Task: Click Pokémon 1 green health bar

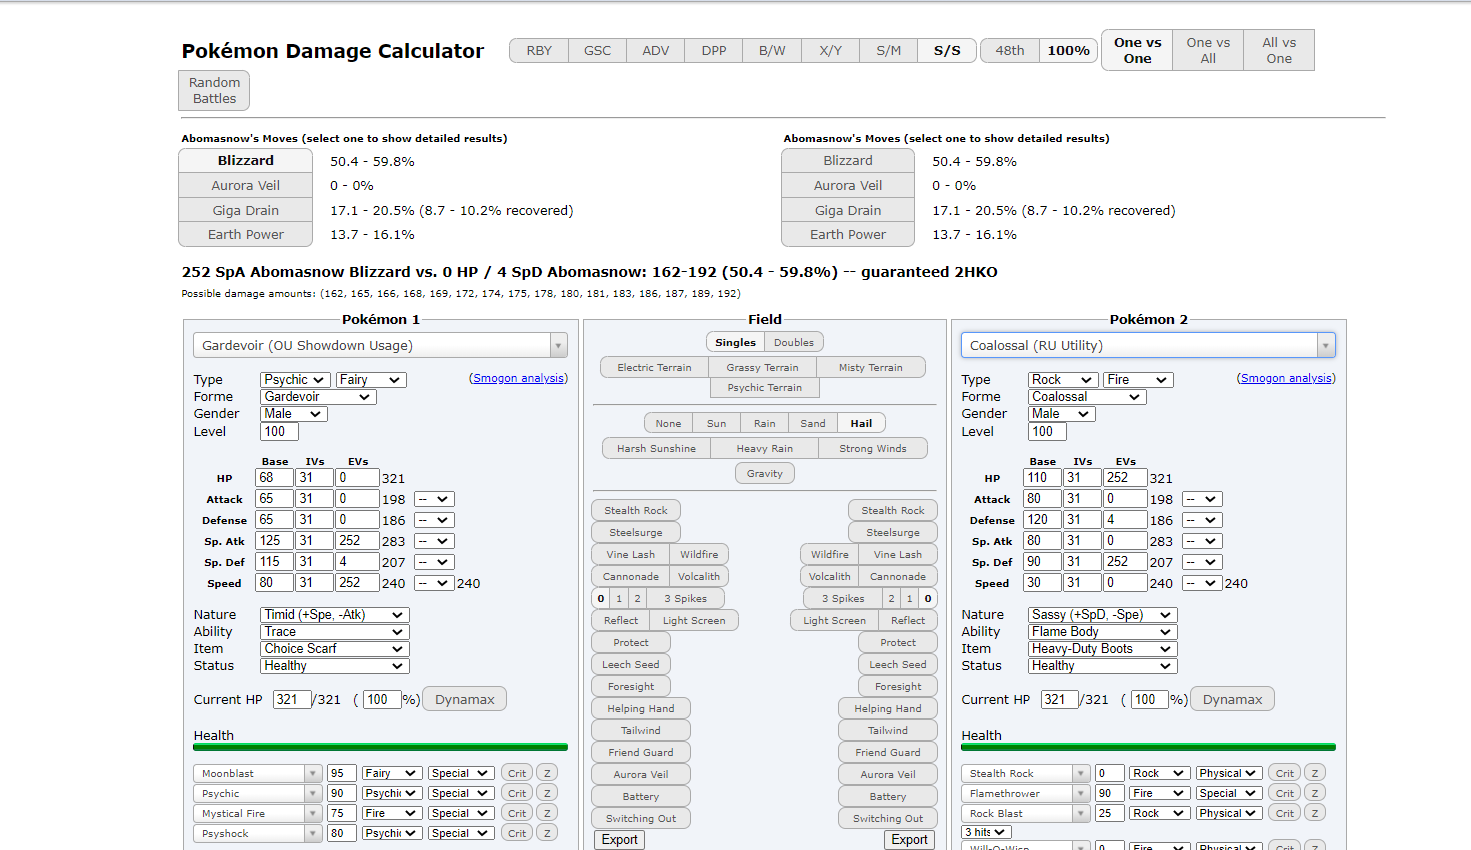Action: pyautogui.click(x=380, y=747)
